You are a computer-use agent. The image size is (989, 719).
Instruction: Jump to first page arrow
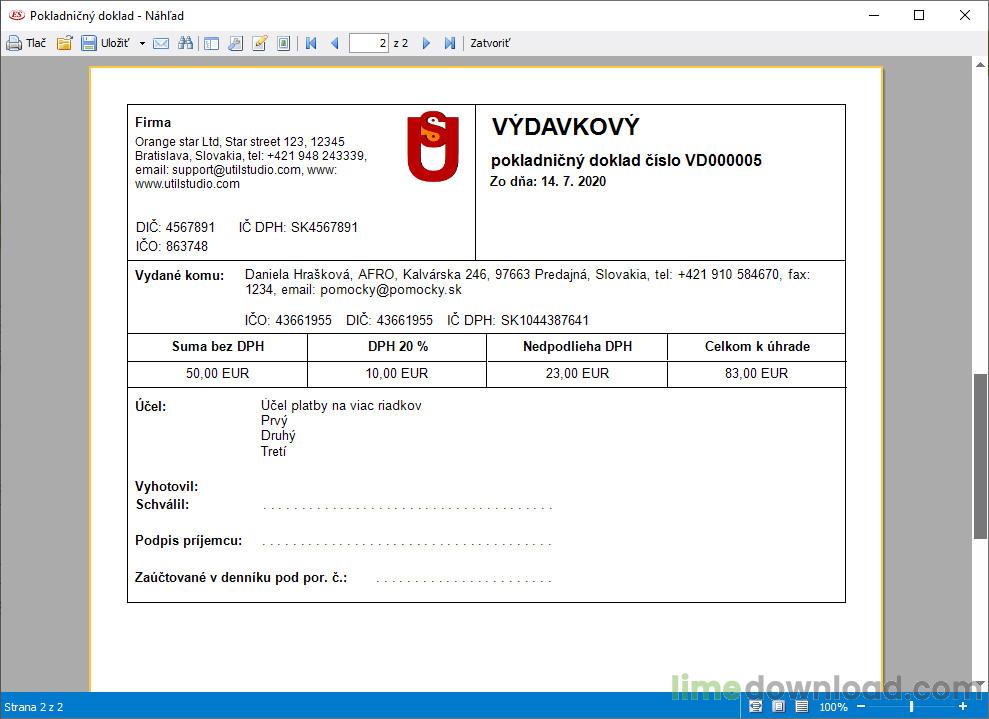(x=311, y=44)
